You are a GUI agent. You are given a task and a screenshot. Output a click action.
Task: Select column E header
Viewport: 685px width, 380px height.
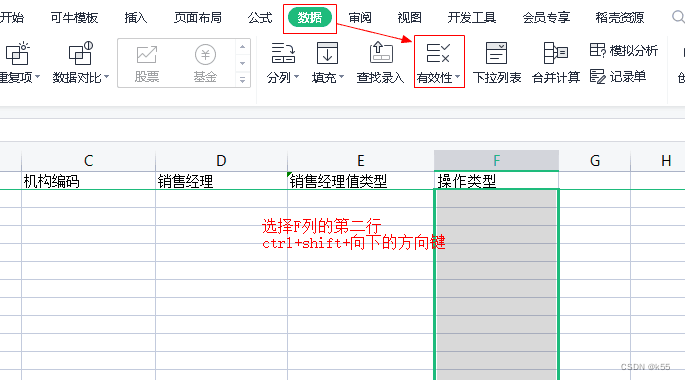361,161
